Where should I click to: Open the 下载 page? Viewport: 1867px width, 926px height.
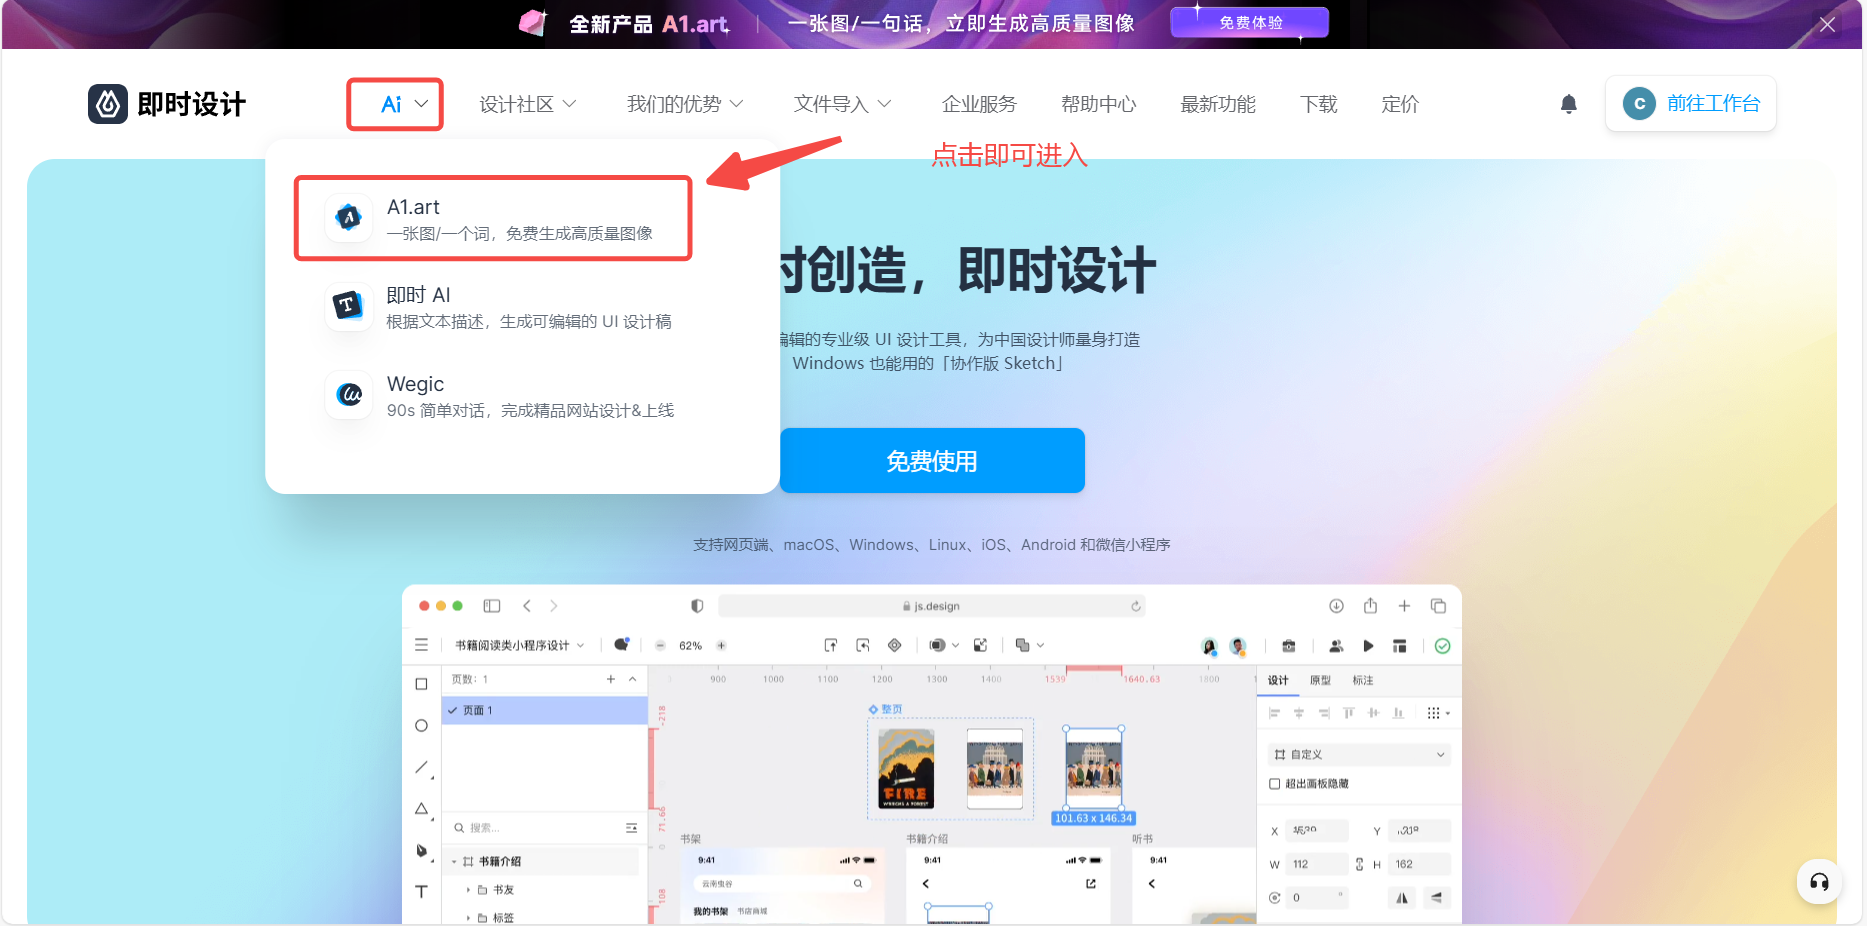[1318, 104]
